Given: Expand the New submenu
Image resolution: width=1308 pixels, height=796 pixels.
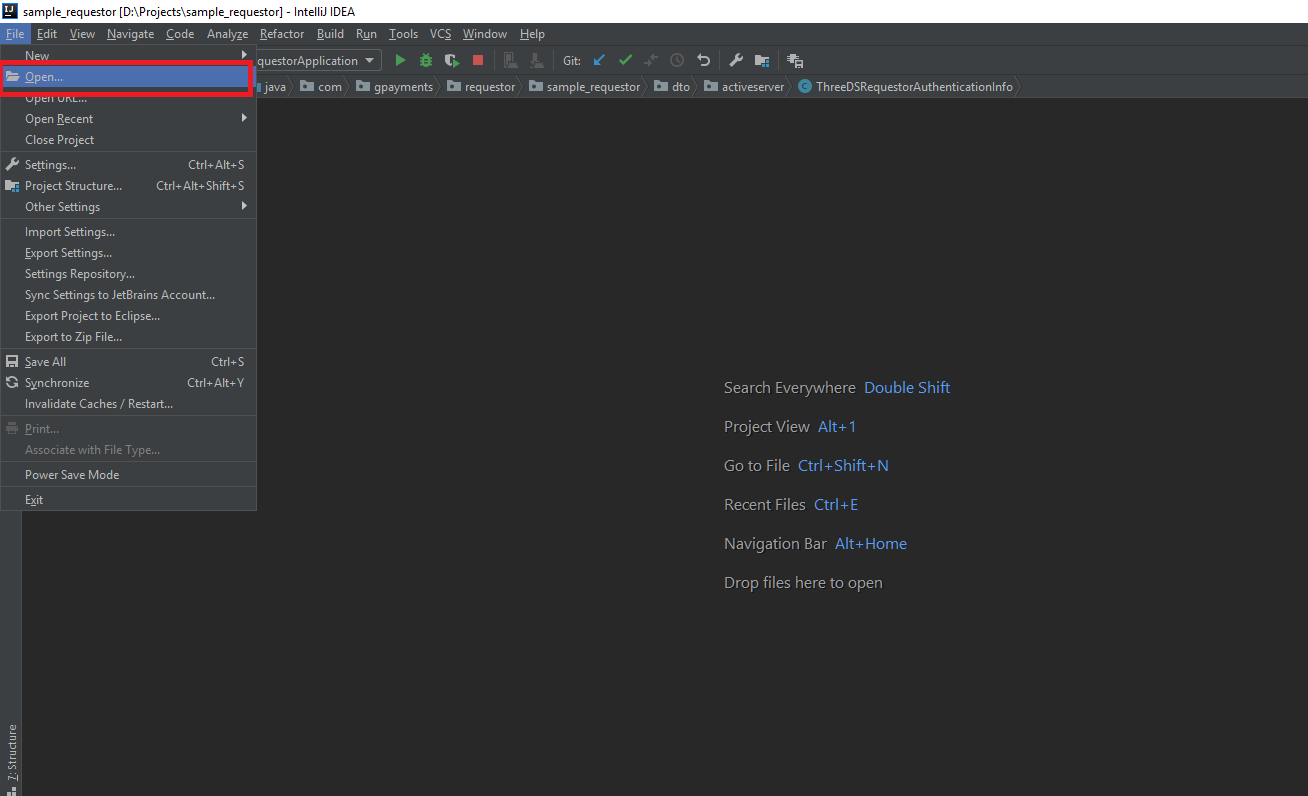Looking at the screenshot, I should tap(128, 56).
